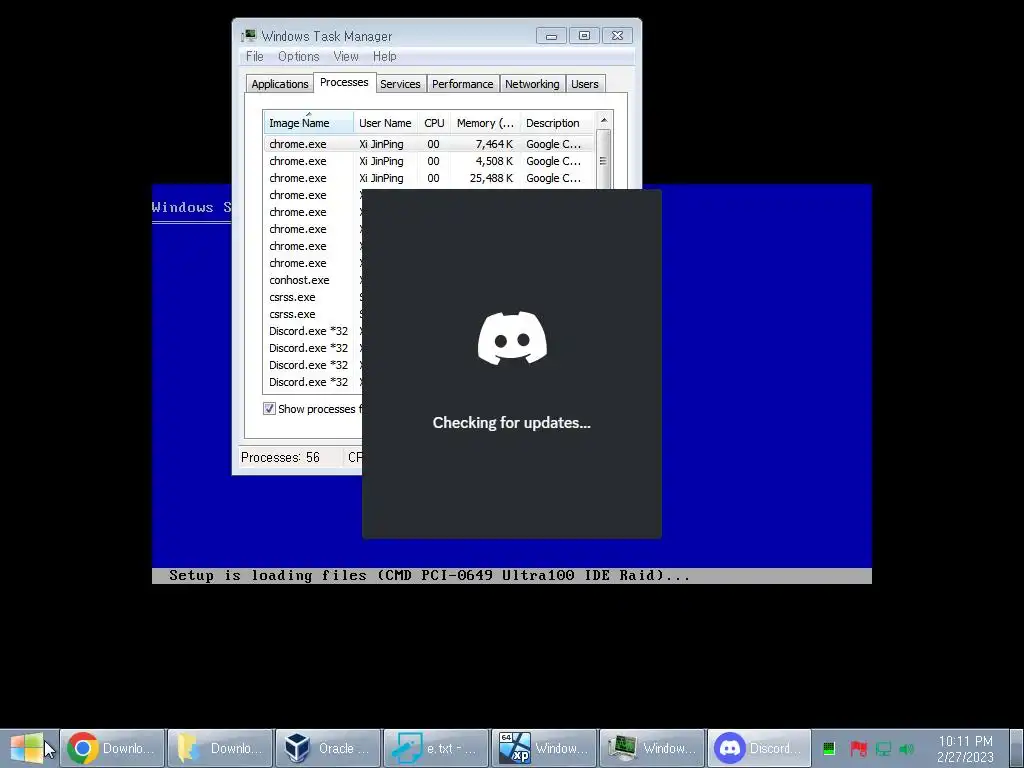Open the Action Center flag tray icon
The width and height of the screenshot is (1024, 768).
coord(858,749)
